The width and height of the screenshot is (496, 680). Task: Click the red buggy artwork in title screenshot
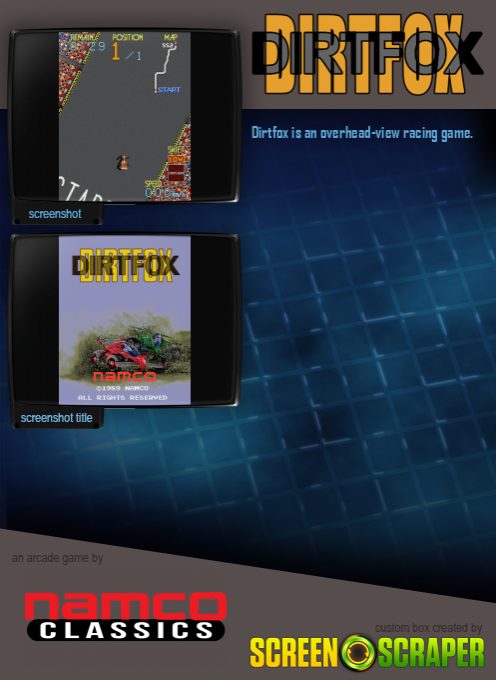[122, 353]
